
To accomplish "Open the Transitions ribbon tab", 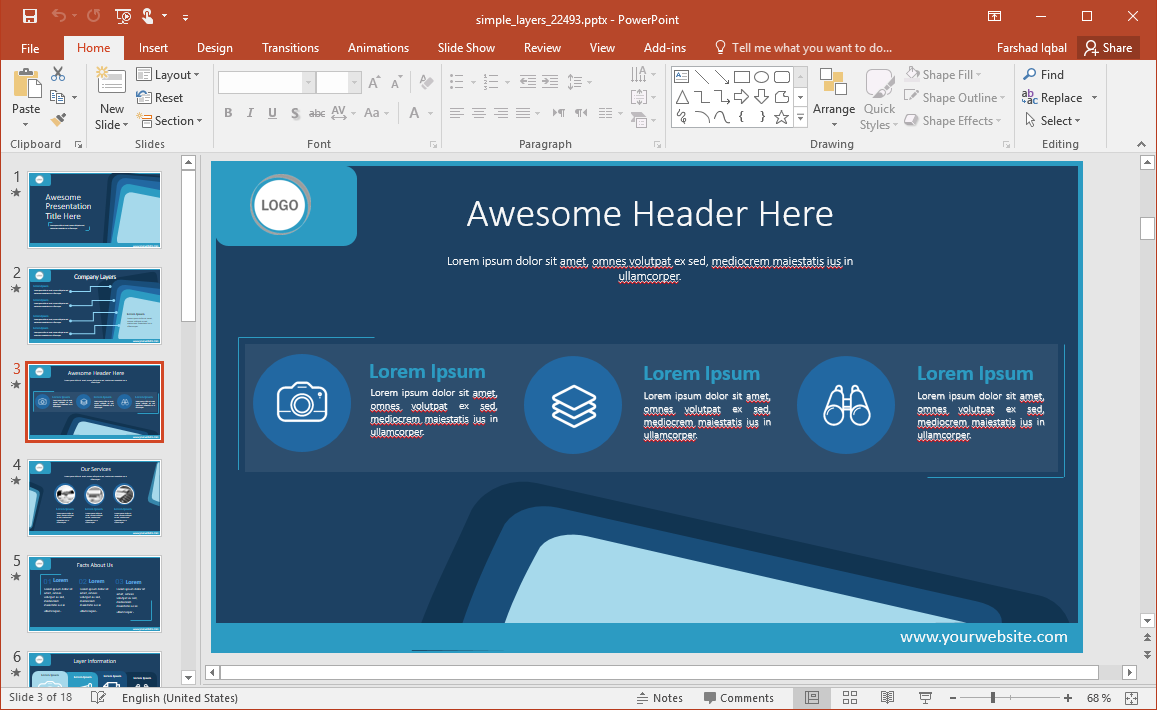I will 290,48.
